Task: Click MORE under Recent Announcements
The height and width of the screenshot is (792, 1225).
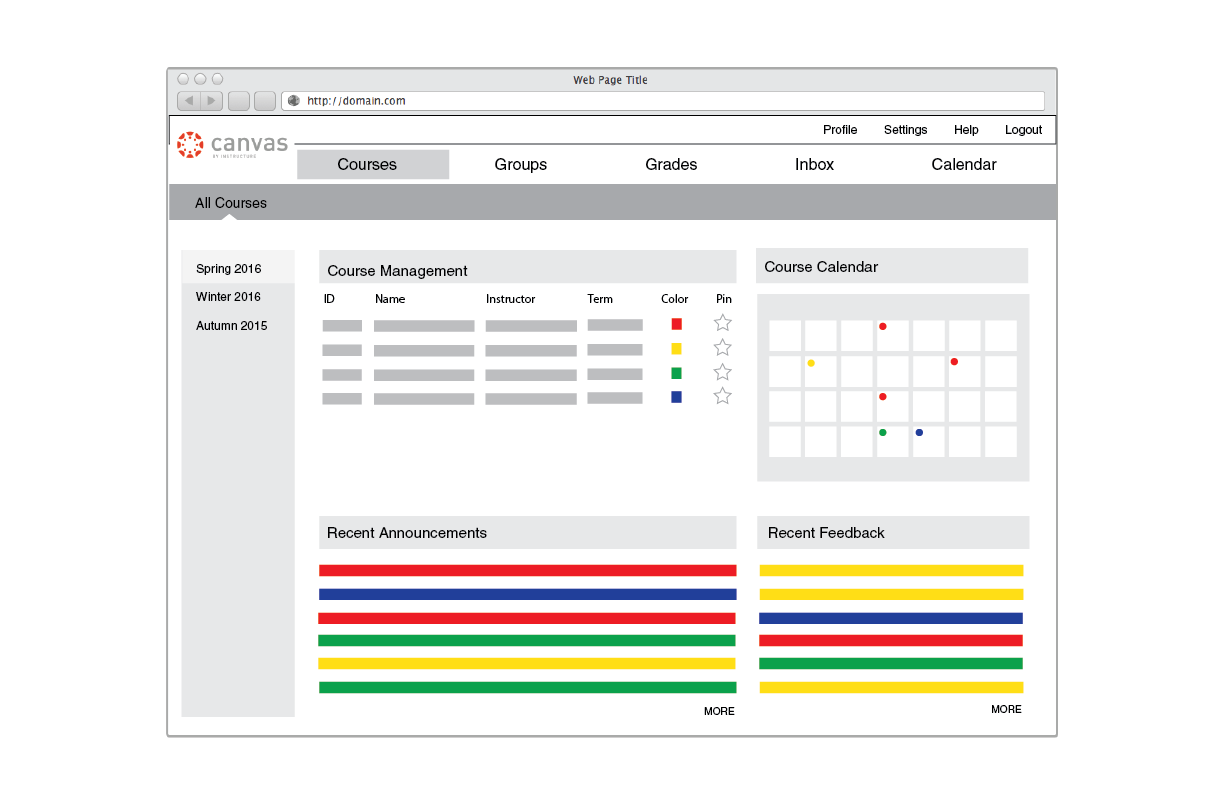Action: coord(719,711)
